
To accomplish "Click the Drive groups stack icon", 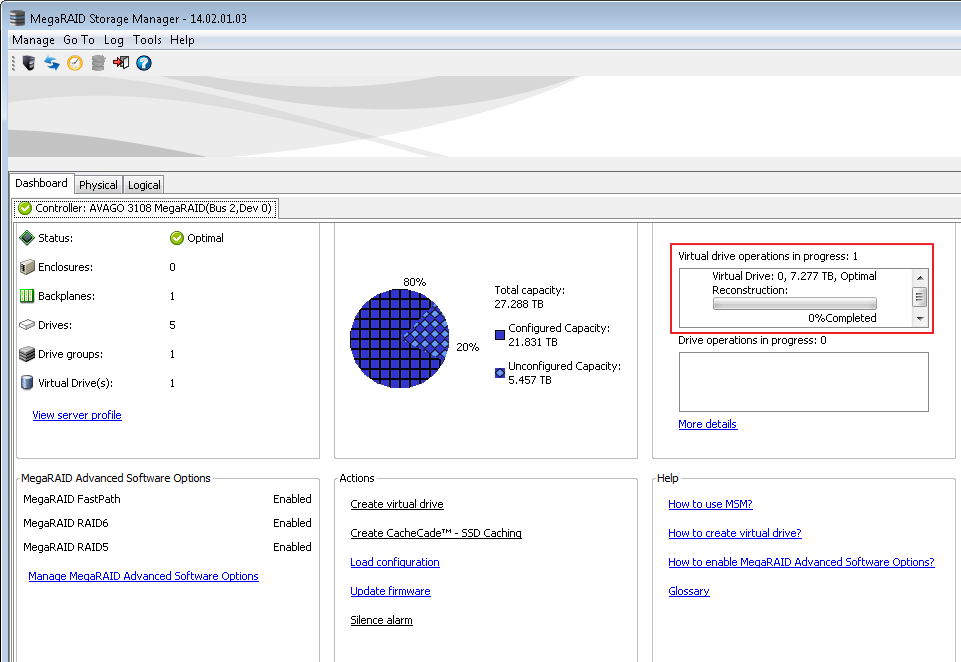I will (x=27, y=354).
